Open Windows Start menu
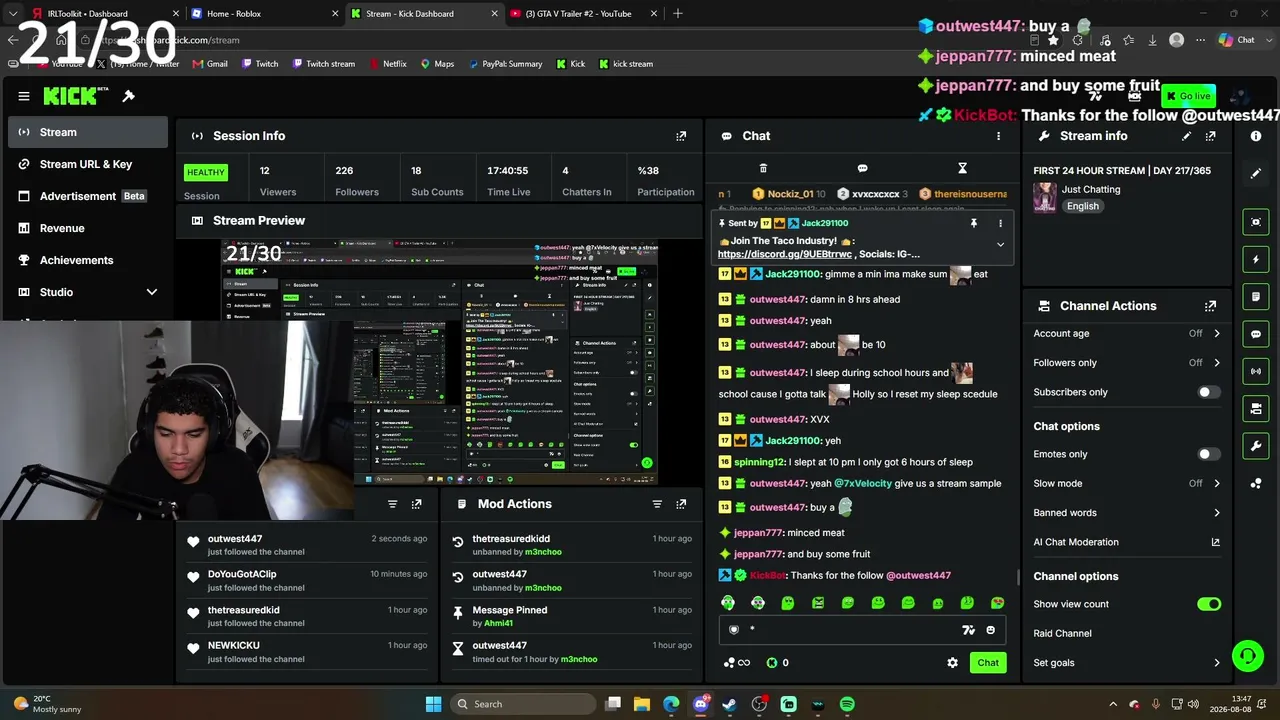Viewport: 1280px width, 720px height. point(433,704)
